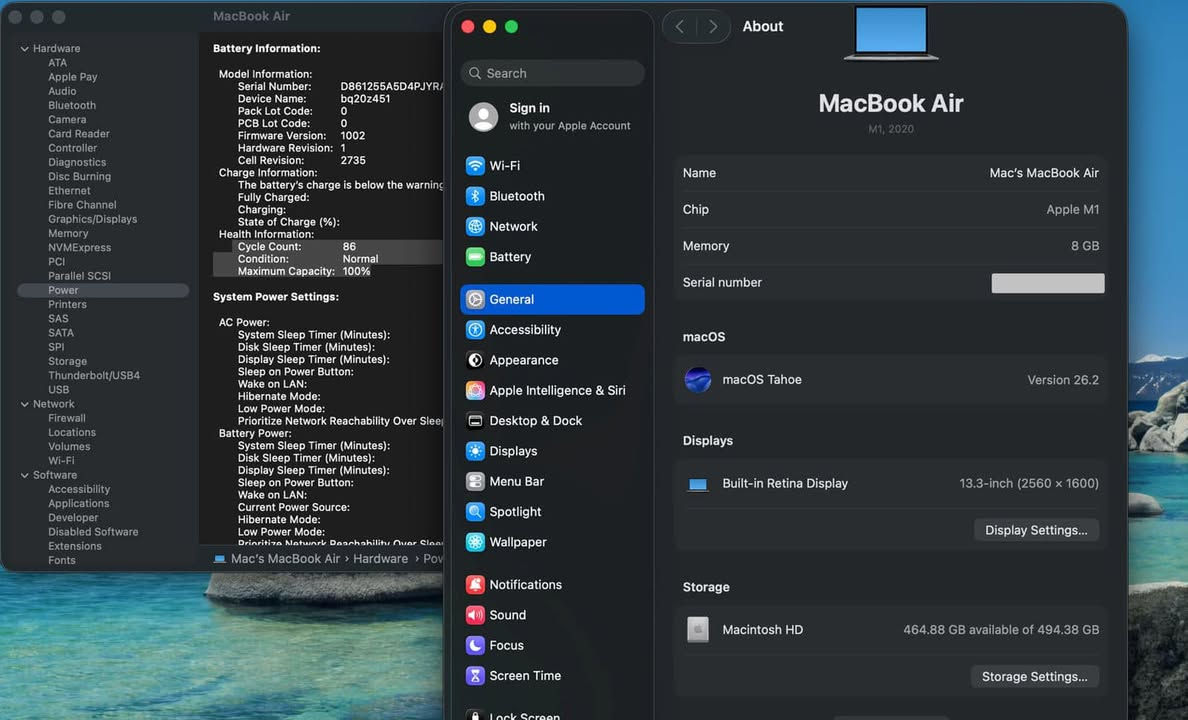1188x720 pixels.
Task: Open Spotlight settings icon
Action: pos(476,512)
